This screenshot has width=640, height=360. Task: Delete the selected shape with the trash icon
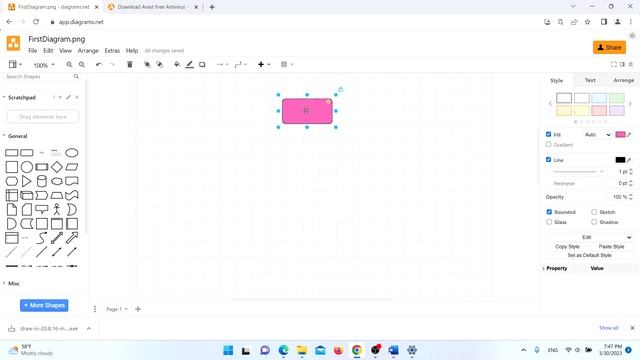click(130, 64)
